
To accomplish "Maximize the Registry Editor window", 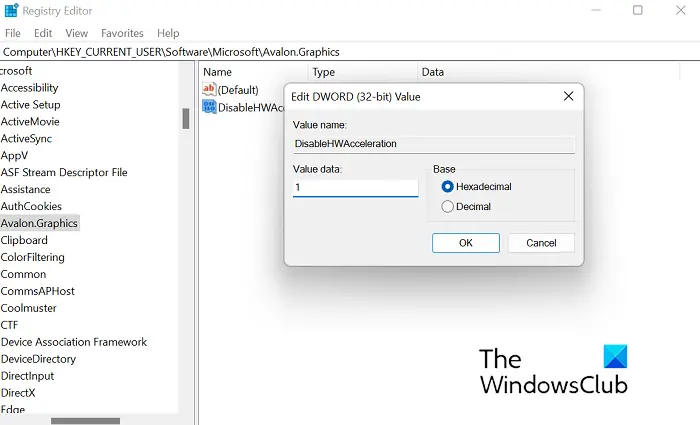I will [x=638, y=10].
